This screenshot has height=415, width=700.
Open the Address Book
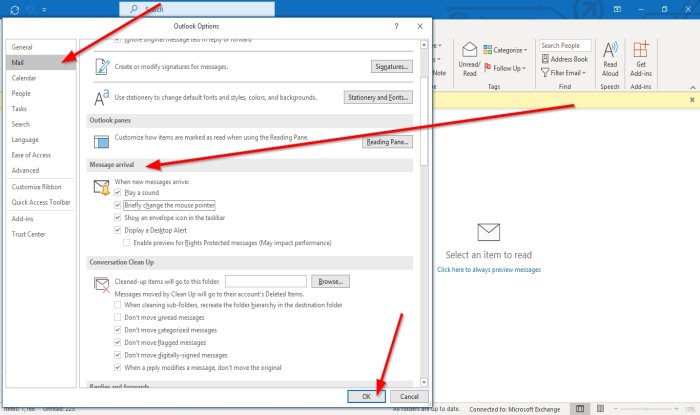click(565, 59)
